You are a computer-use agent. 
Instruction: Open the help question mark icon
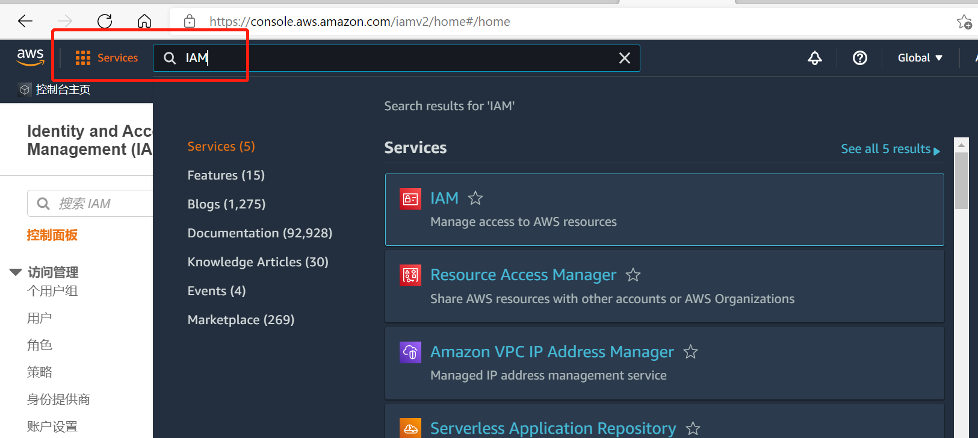click(x=860, y=58)
